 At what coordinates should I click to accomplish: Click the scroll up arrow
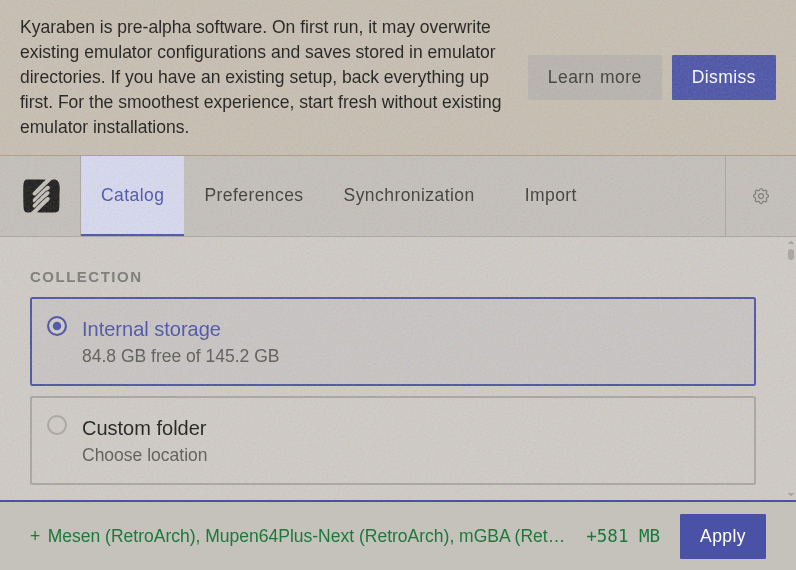[x=790, y=243]
